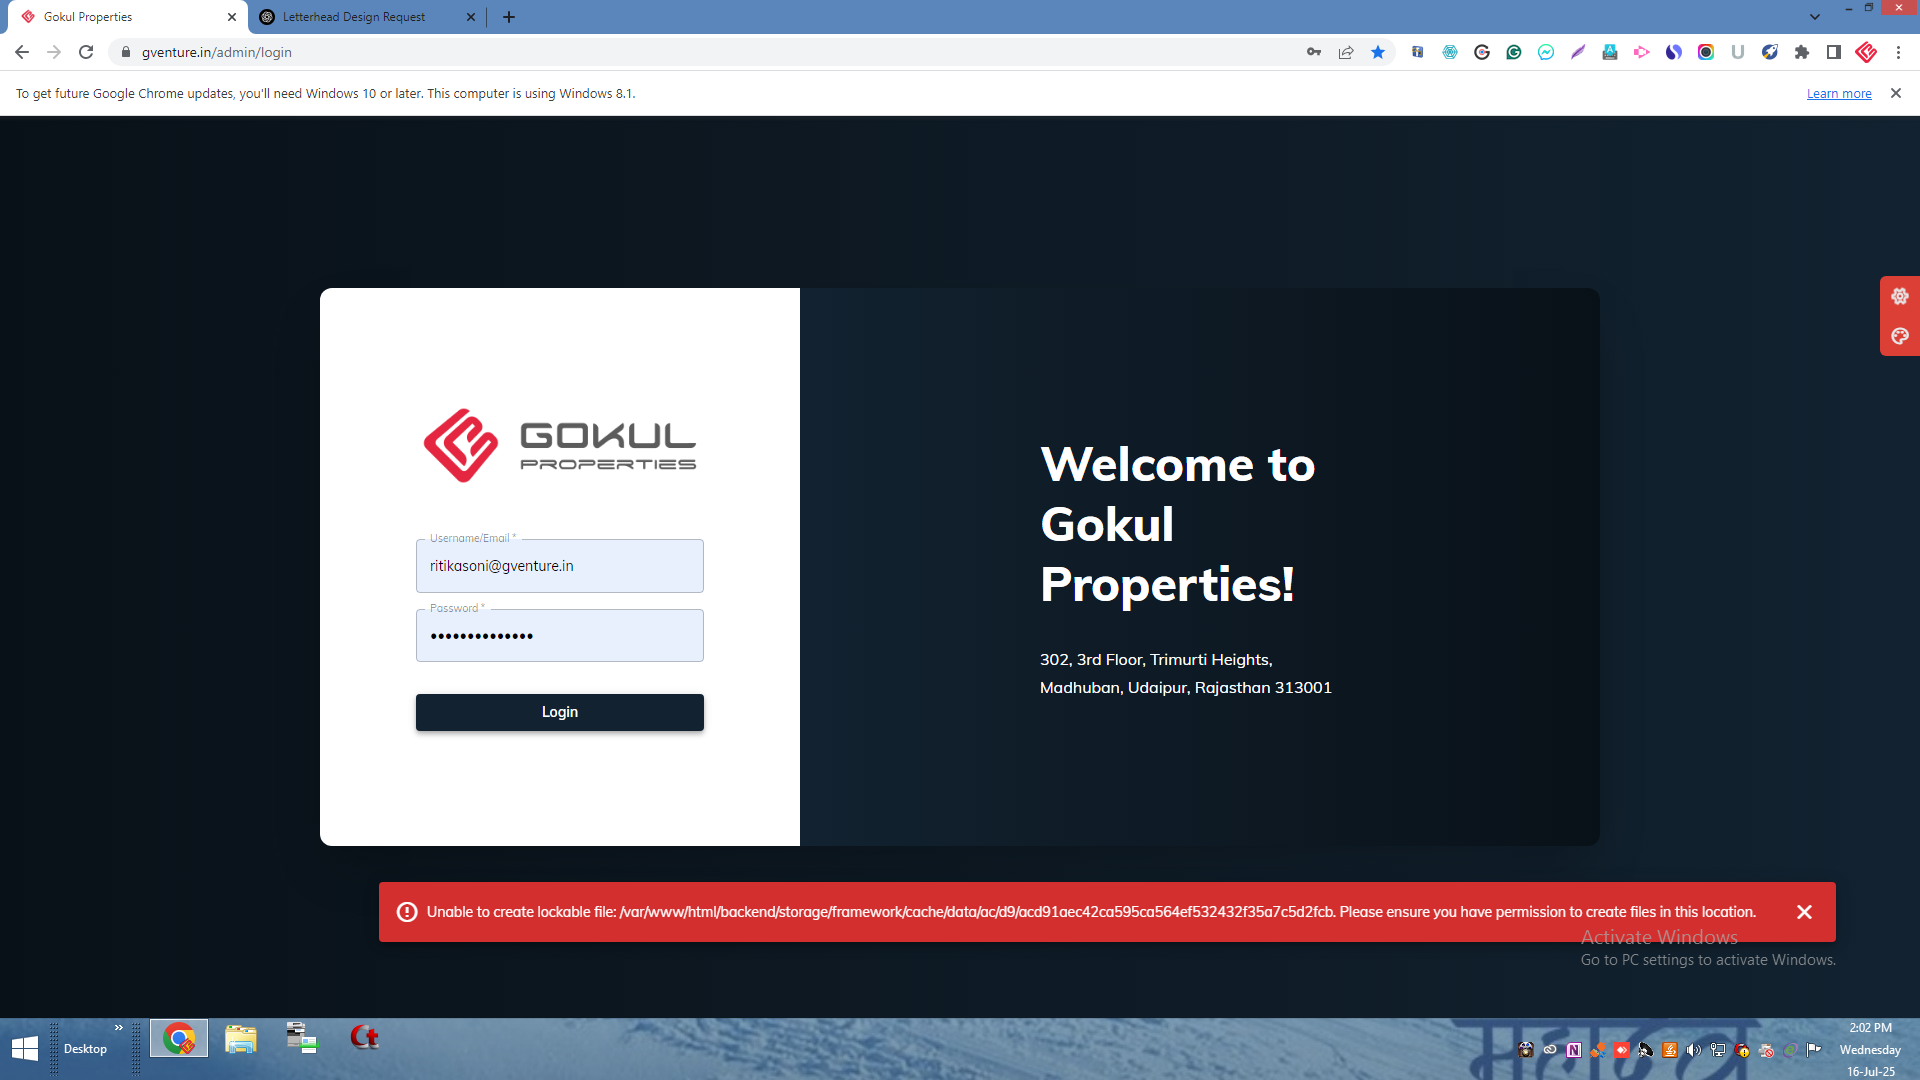
Task: Open the palette theme side button
Action: (1900, 336)
